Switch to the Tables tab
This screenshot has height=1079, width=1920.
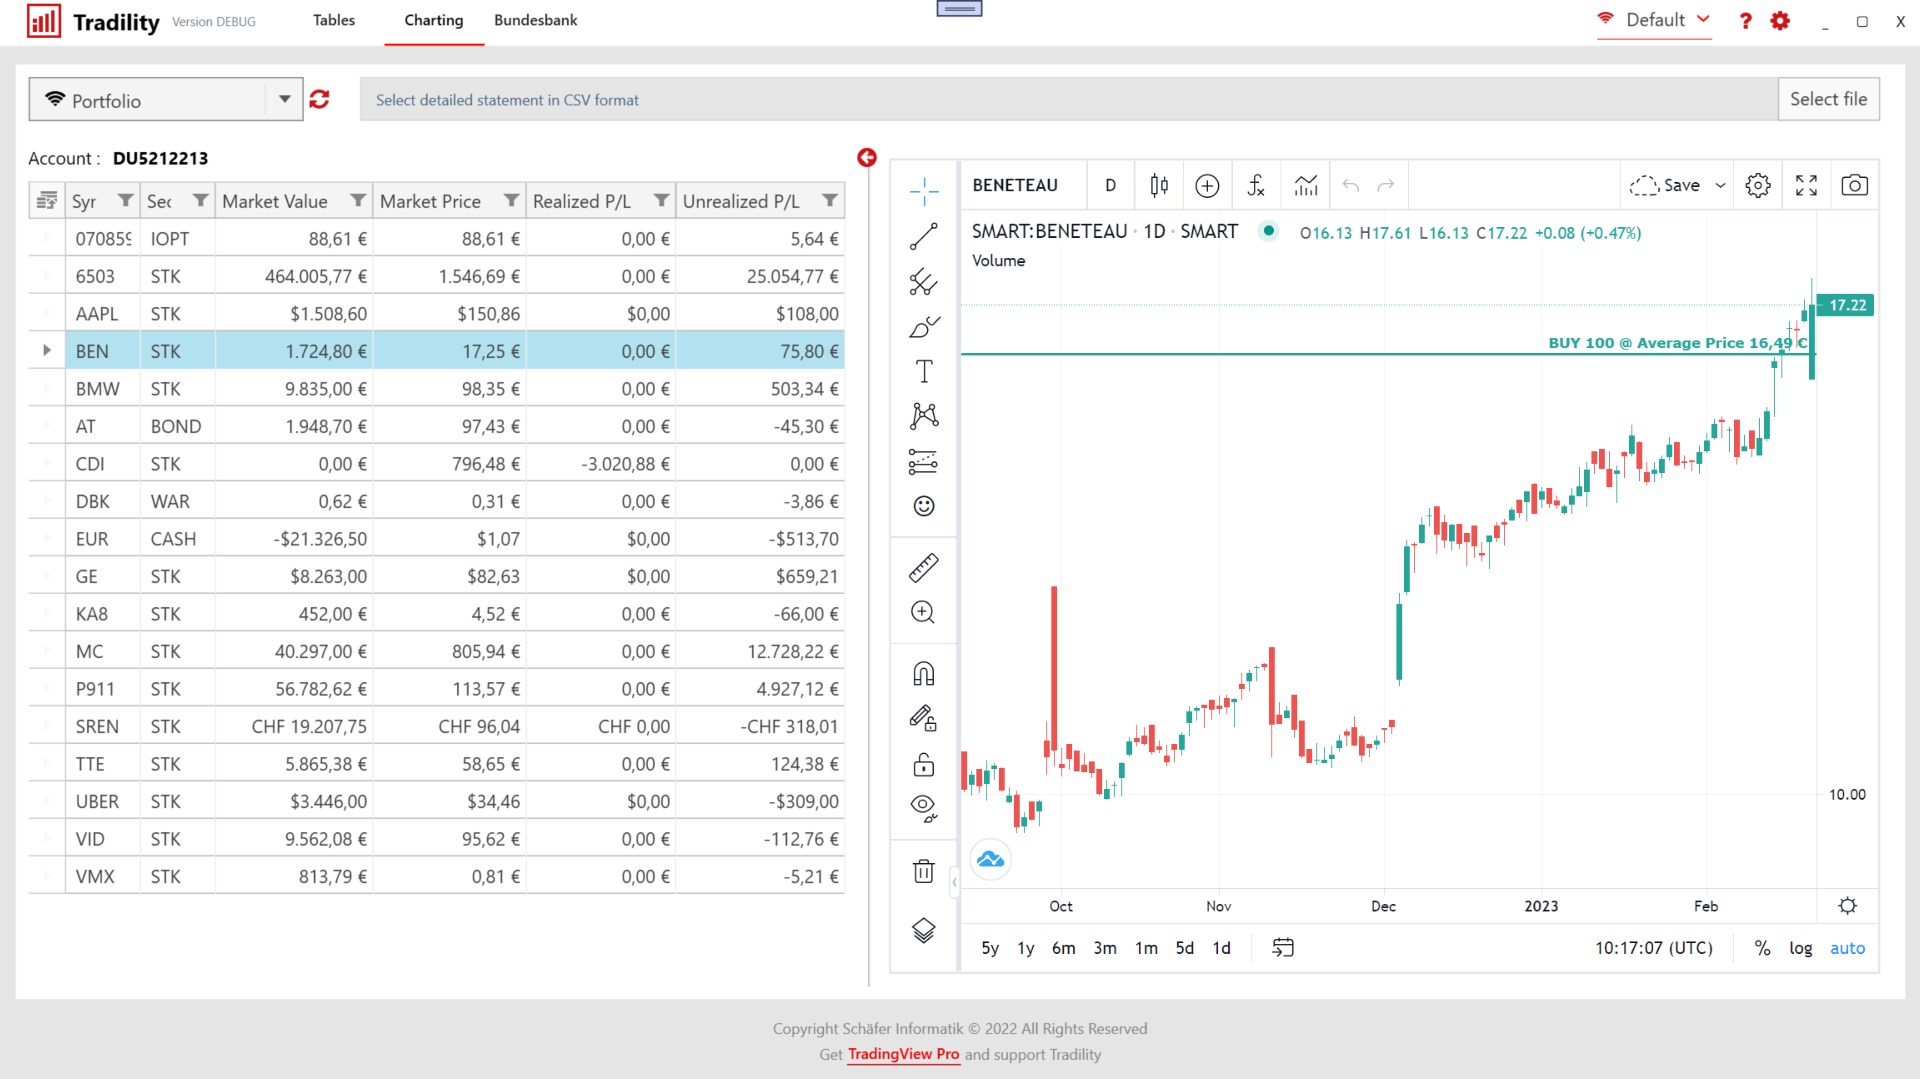click(x=334, y=20)
